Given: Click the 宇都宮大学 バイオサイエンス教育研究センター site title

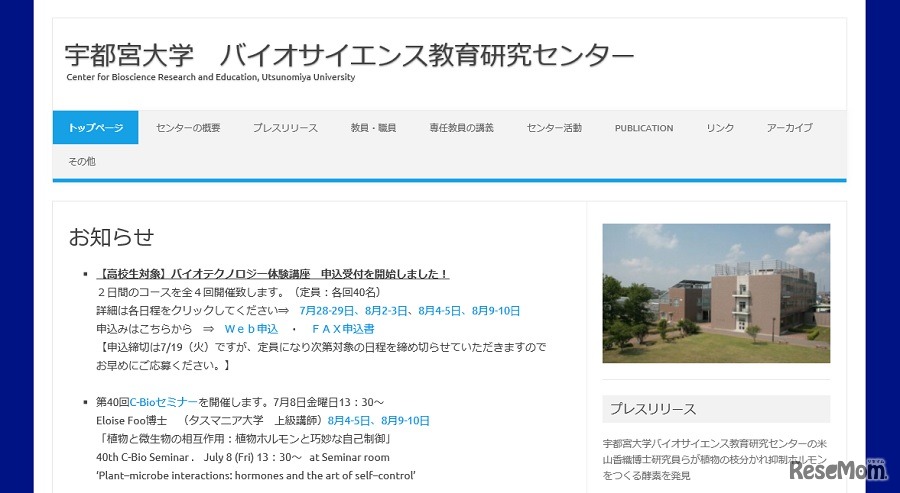Looking at the screenshot, I should pos(349,55).
